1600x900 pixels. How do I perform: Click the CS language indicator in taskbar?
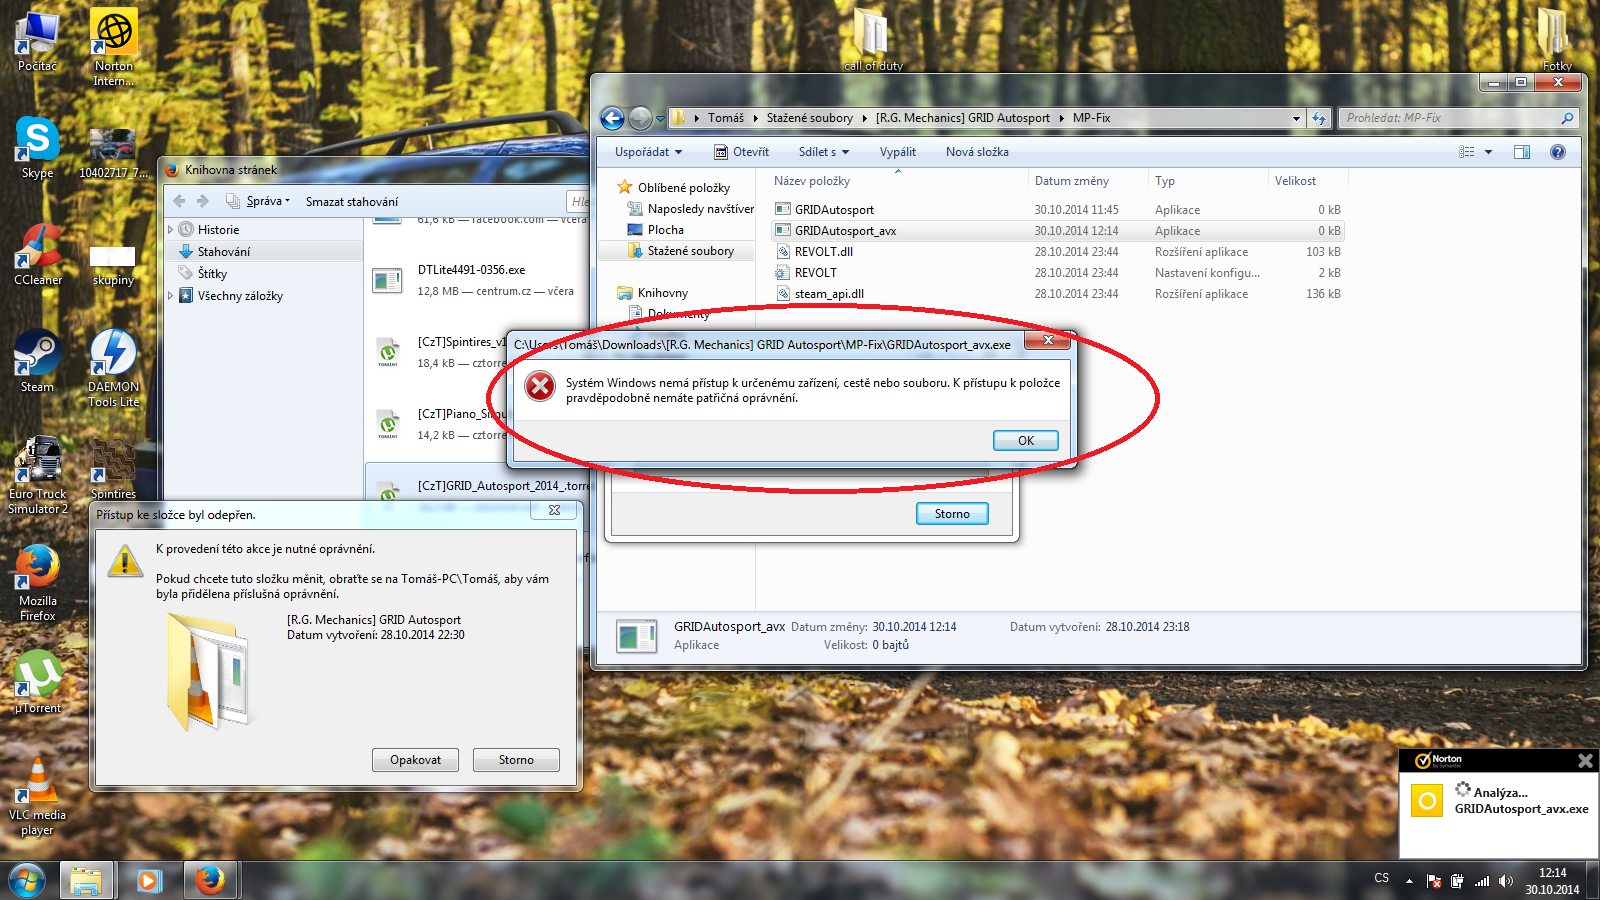[x=1381, y=878]
